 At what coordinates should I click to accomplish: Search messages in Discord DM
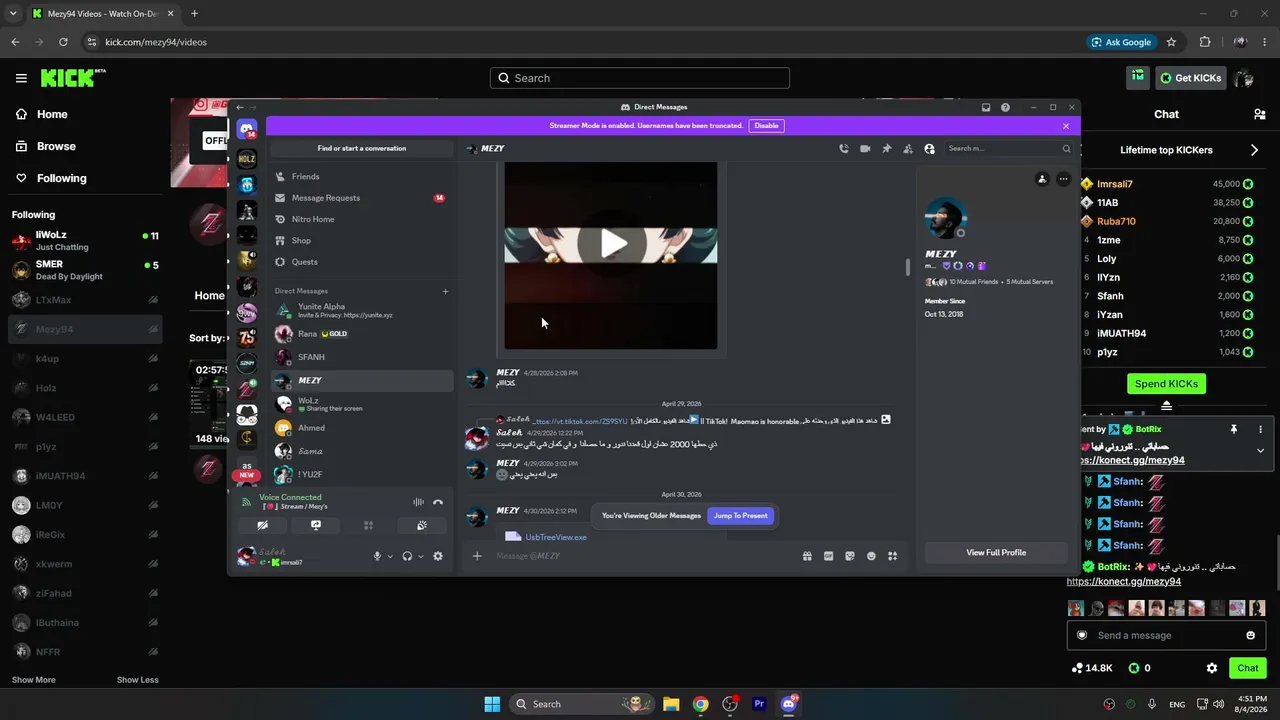coord(1010,149)
